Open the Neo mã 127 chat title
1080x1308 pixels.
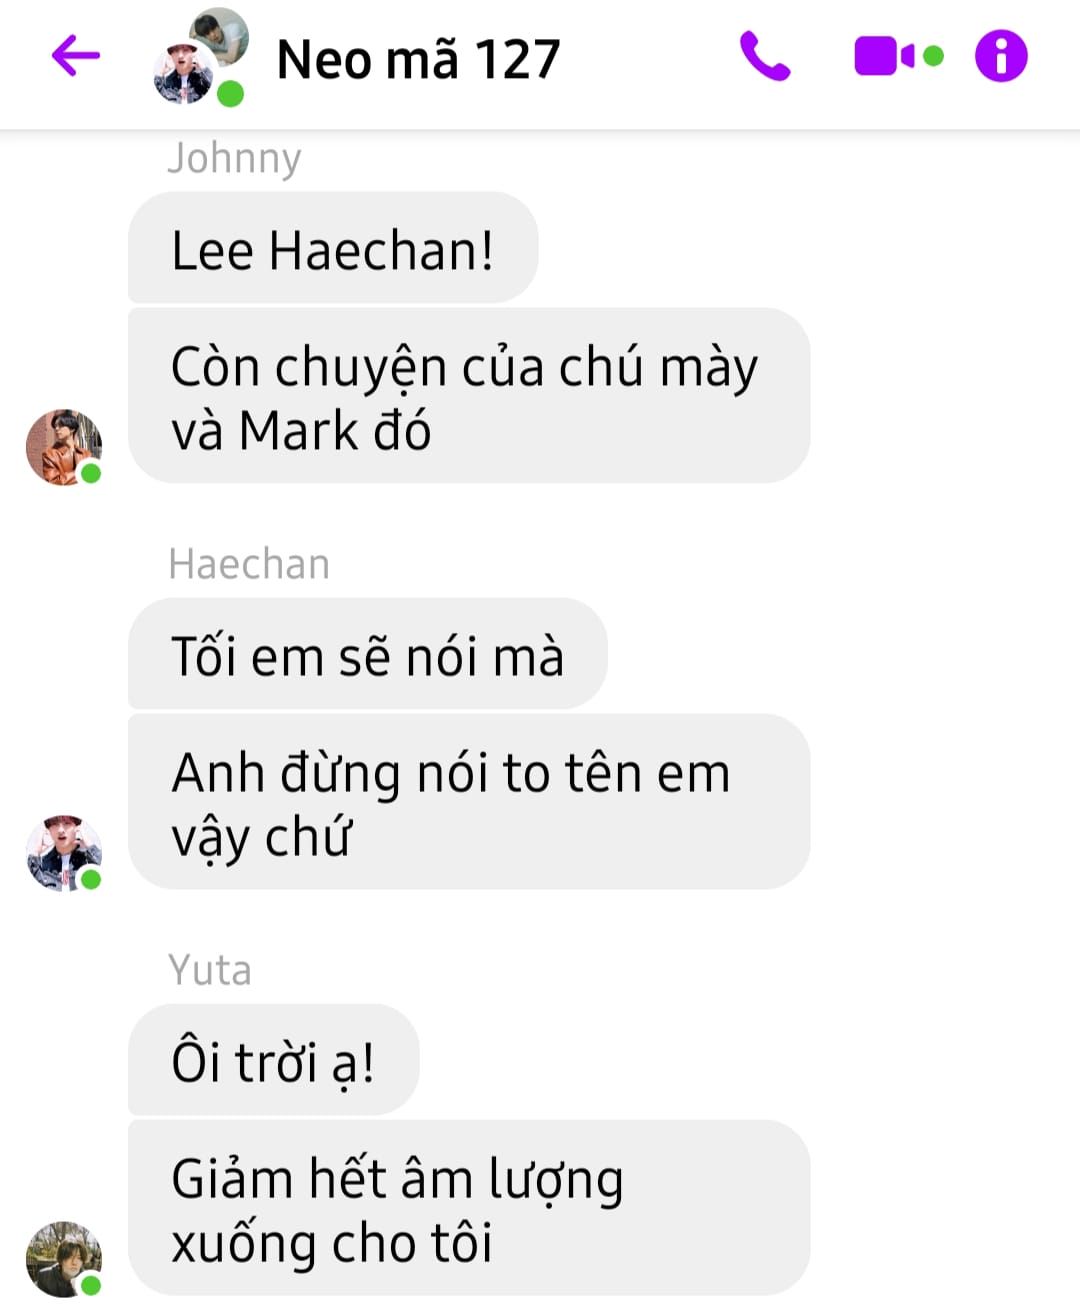(418, 59)
